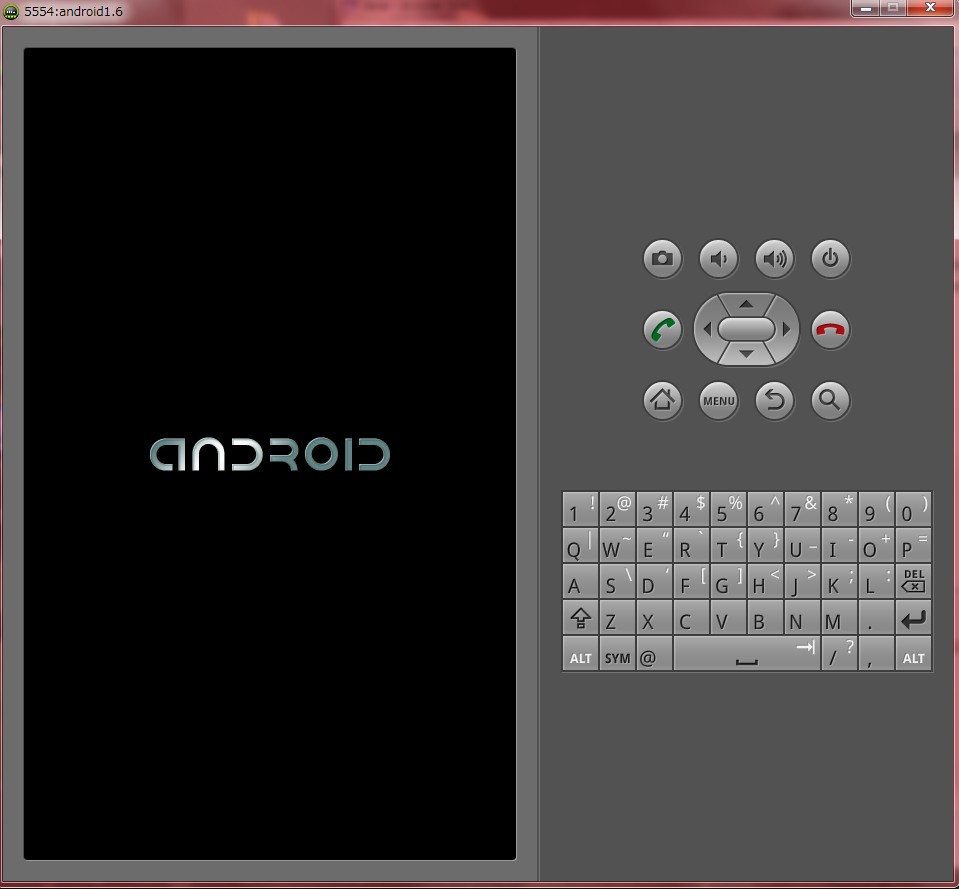This screenshot has width=959, height=889.
Task: Click the 7 & key
Action: pos(802,509)
